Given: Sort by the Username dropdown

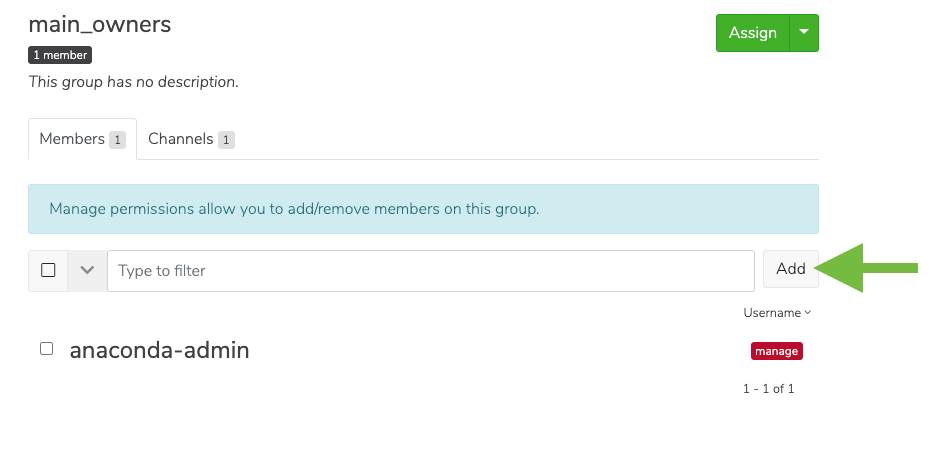Looking at the screenshot, I should (777, 313).
